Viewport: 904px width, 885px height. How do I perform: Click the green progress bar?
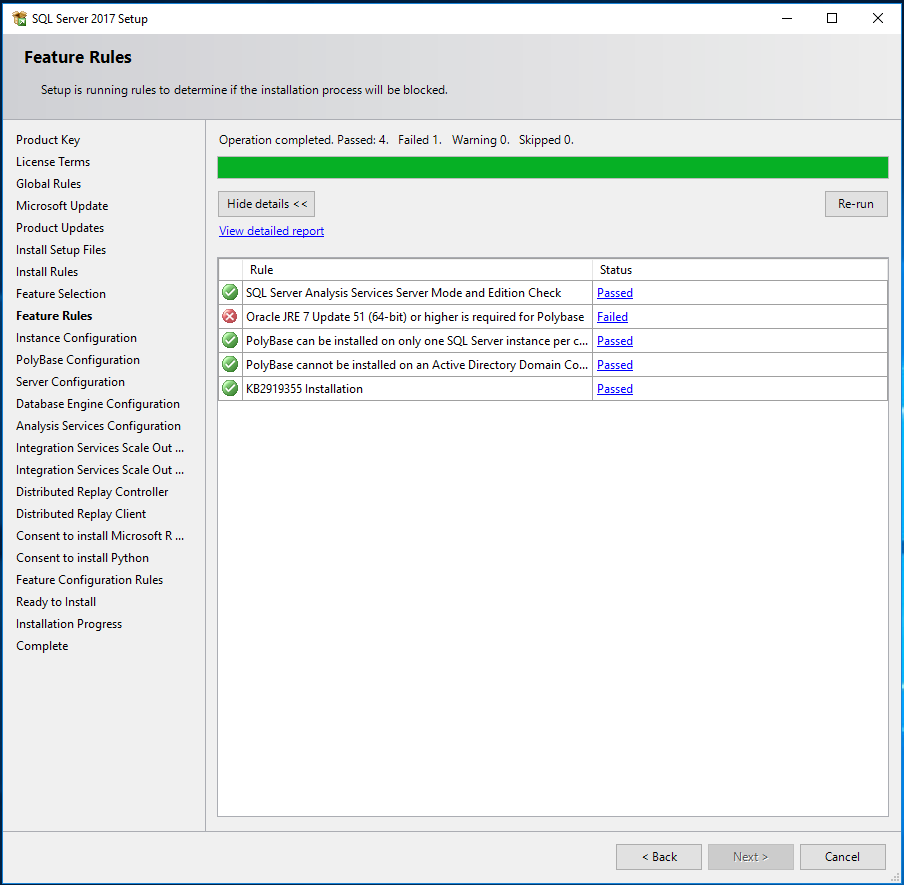(552, 167)
